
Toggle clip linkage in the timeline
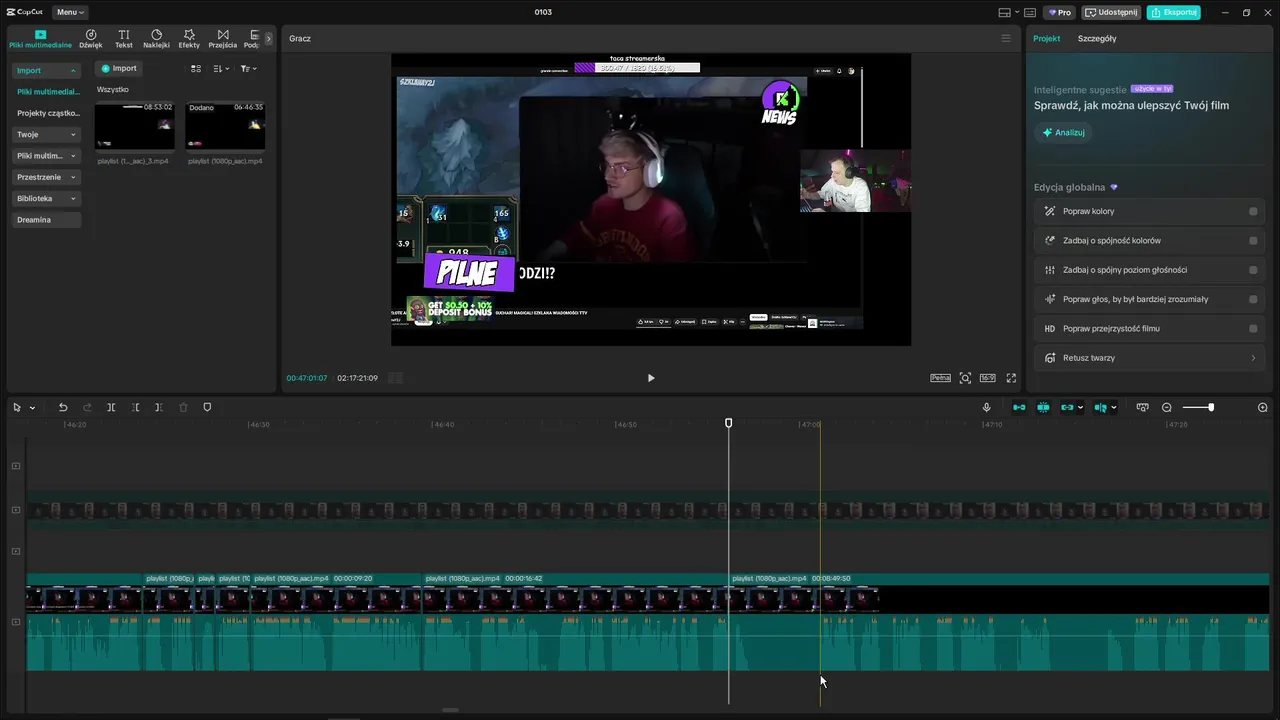1068,407
